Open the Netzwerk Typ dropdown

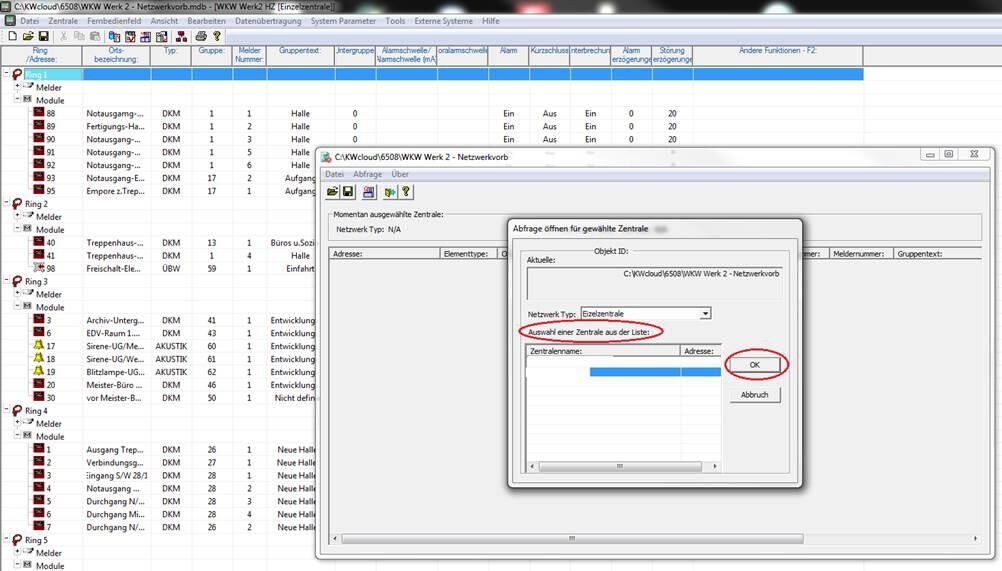[x=705, y=314]
